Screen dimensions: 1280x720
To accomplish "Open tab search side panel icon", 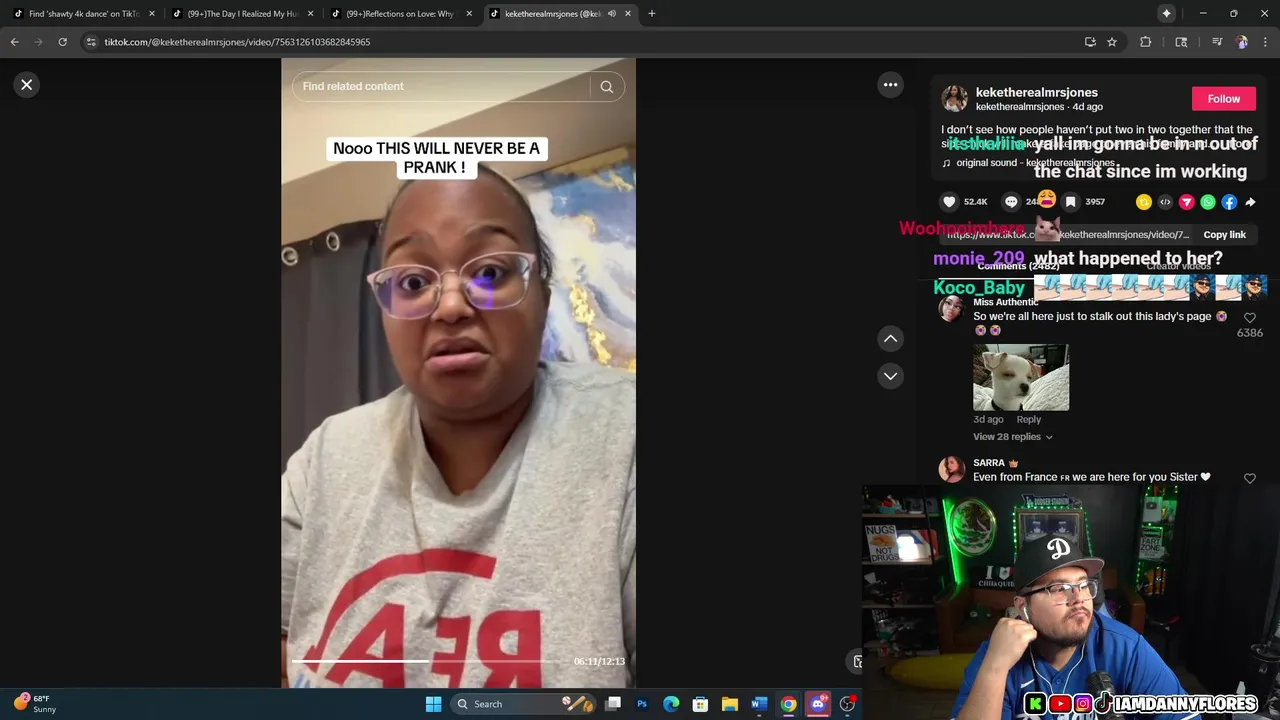I will coord(1181,42).
